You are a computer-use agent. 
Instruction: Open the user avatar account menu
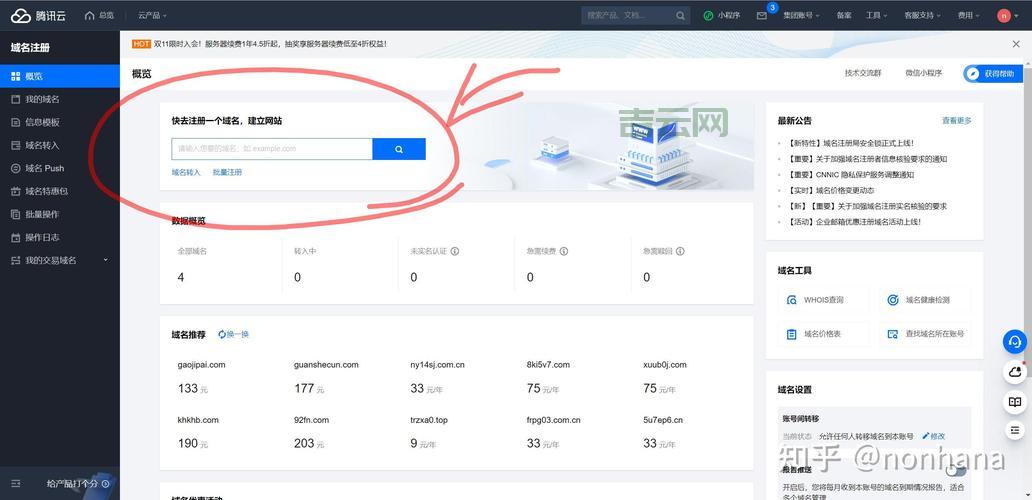coord(1004,16)
